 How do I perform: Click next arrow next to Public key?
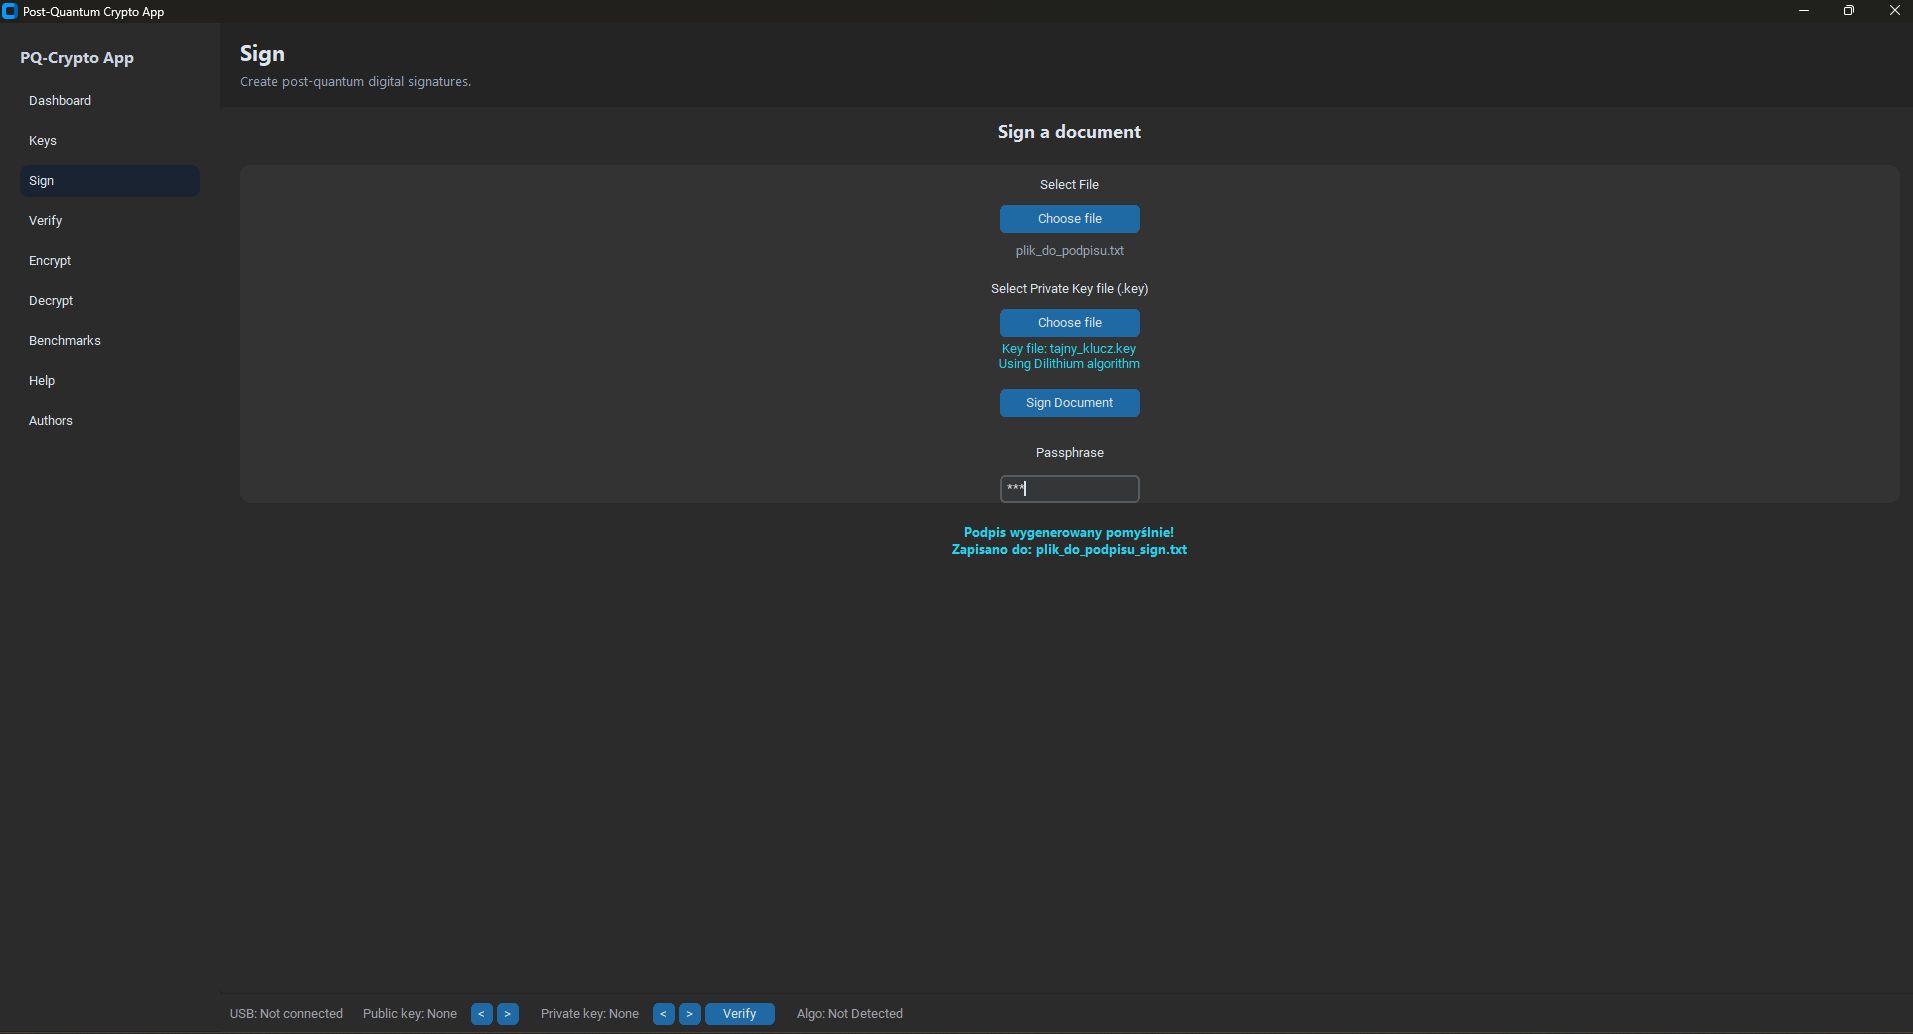[x=508, y=1014]
